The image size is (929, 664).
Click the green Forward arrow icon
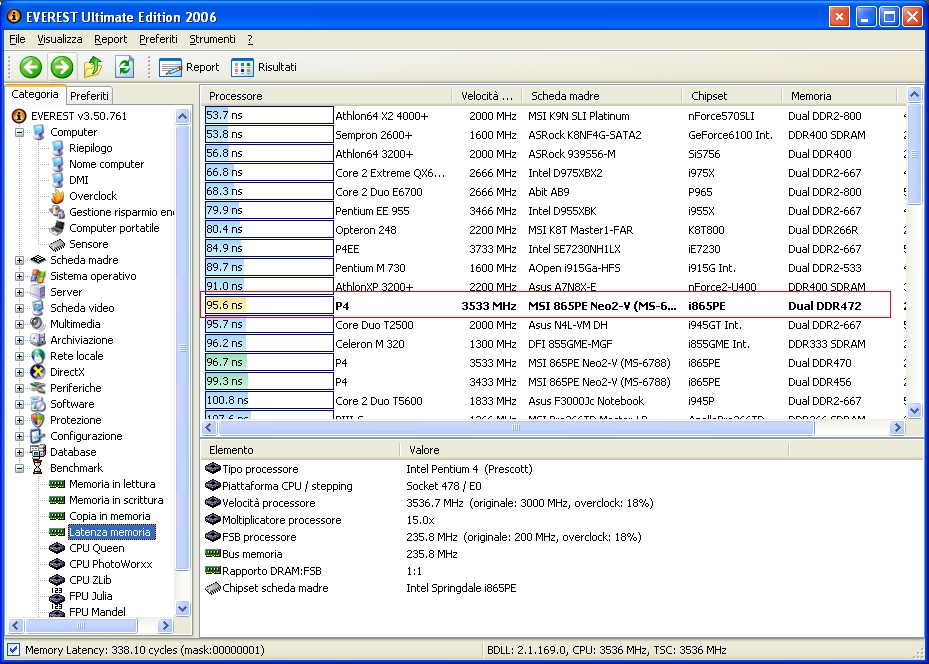pos(62,67)
